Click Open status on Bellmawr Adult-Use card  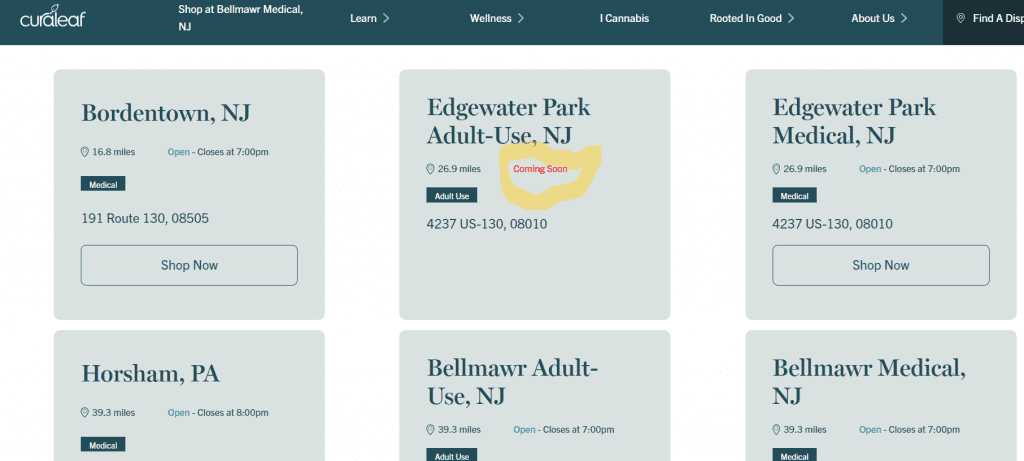524,430
